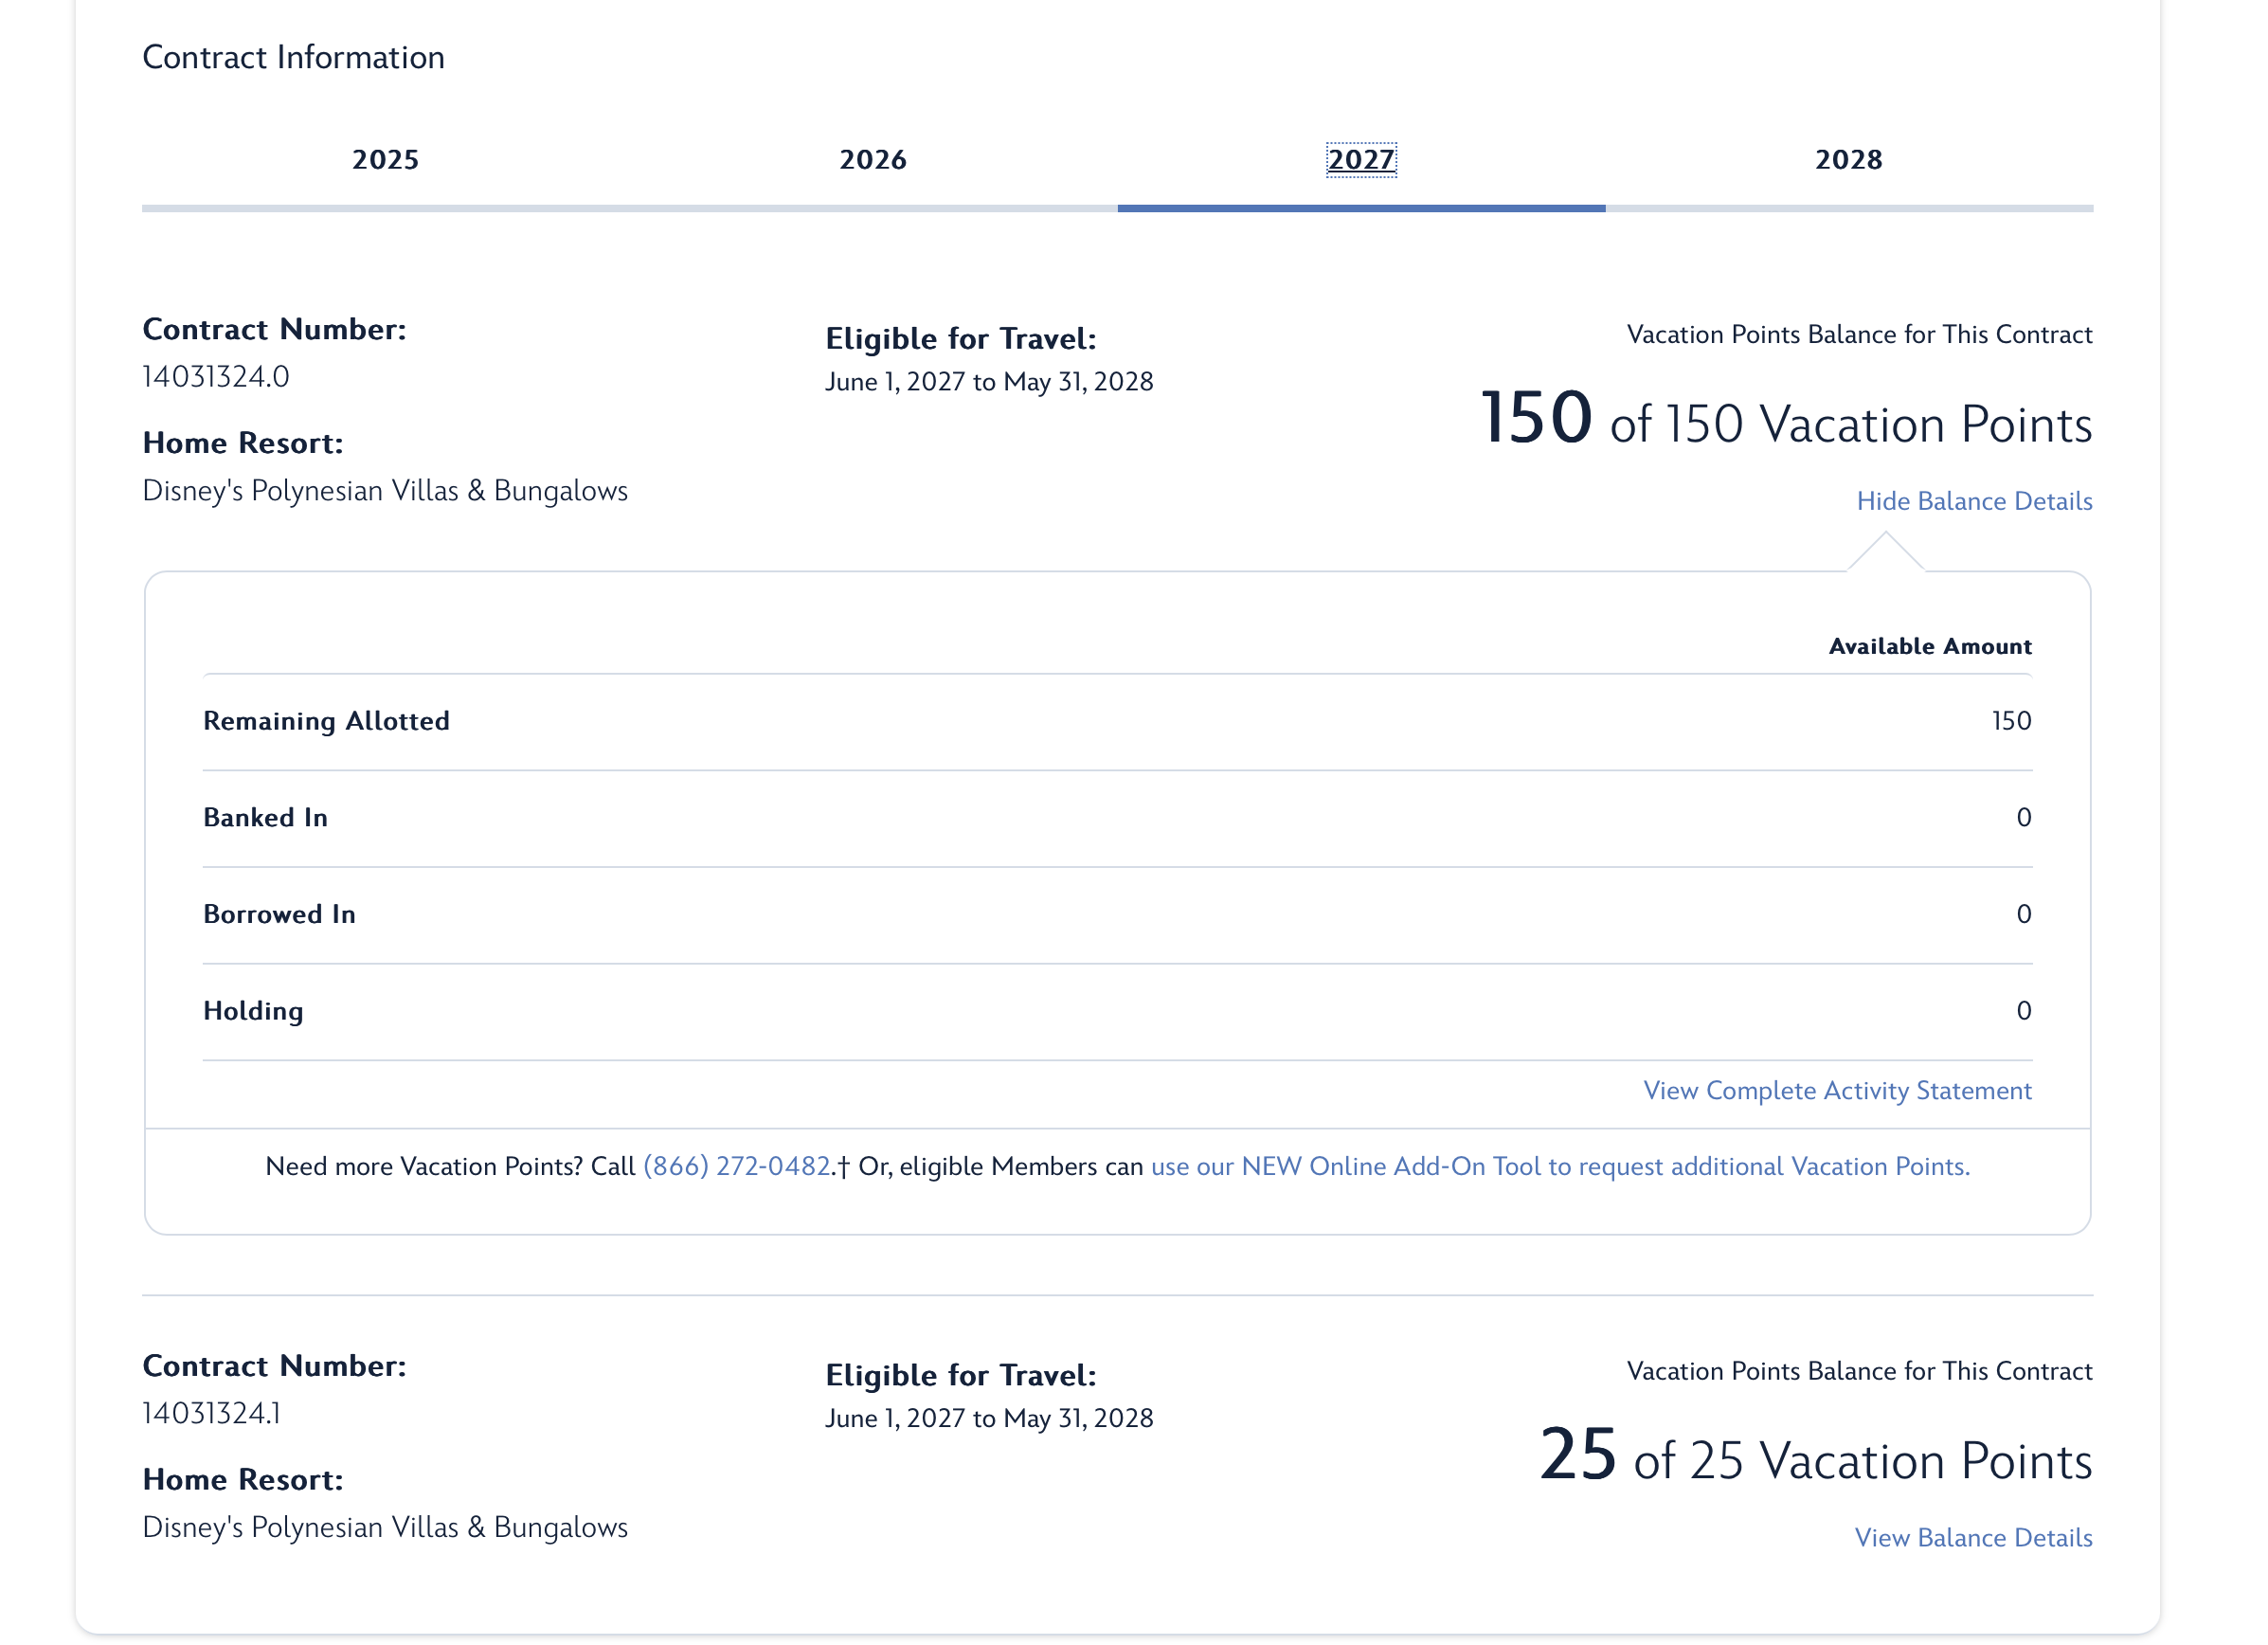Open View Complete Activity Statement link
This screenshot has height=1645, width=2268.
pyautogui.click(x=1836, y=1090)
